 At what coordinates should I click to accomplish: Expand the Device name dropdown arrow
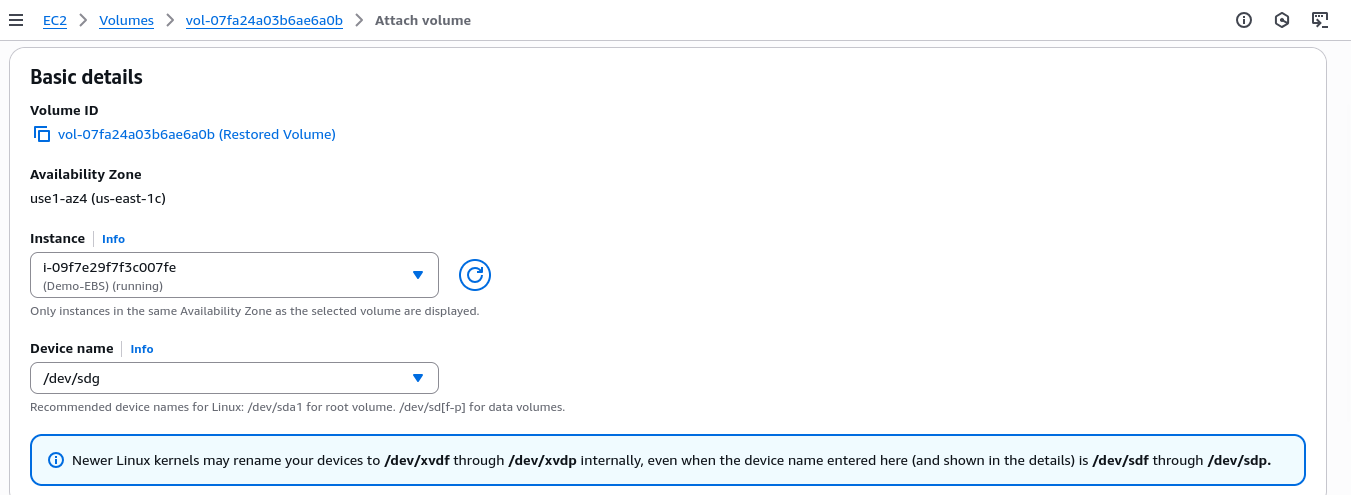click(418, 378)
